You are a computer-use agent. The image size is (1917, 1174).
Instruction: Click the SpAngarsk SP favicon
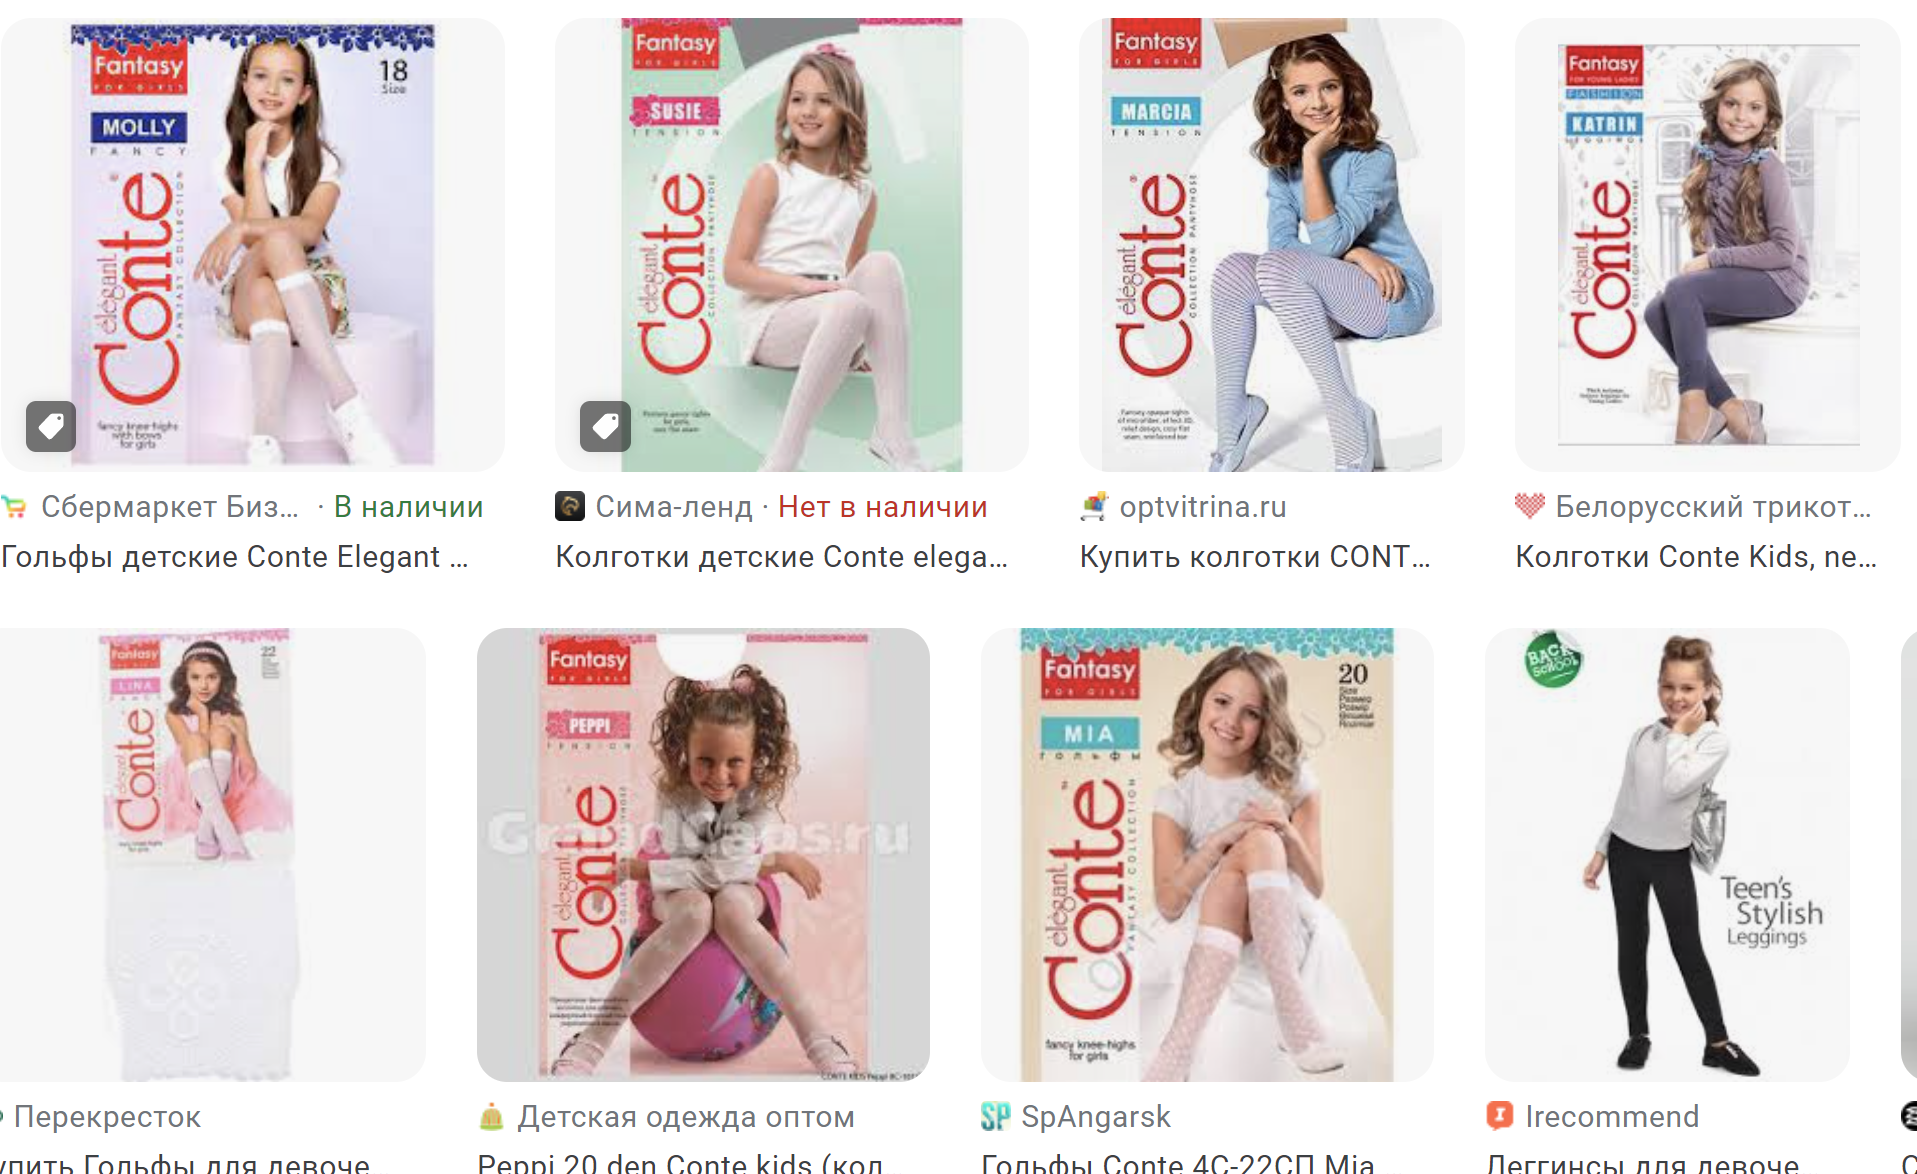(x=995, y=1116)
